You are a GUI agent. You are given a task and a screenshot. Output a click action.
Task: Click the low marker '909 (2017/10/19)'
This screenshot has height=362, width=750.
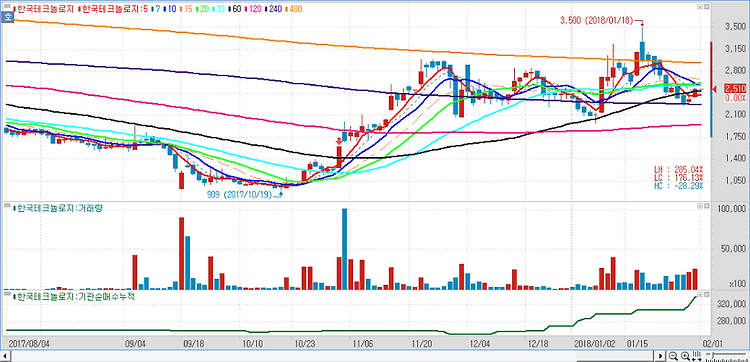point(239,195)
